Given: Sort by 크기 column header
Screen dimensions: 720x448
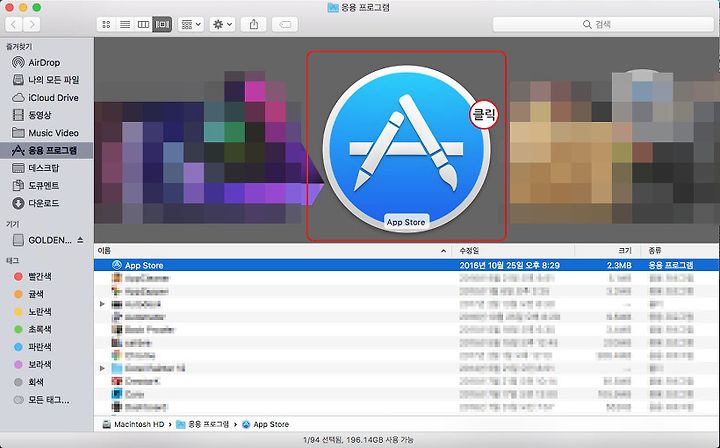Looking at the screenshot, I should (625, 251).
